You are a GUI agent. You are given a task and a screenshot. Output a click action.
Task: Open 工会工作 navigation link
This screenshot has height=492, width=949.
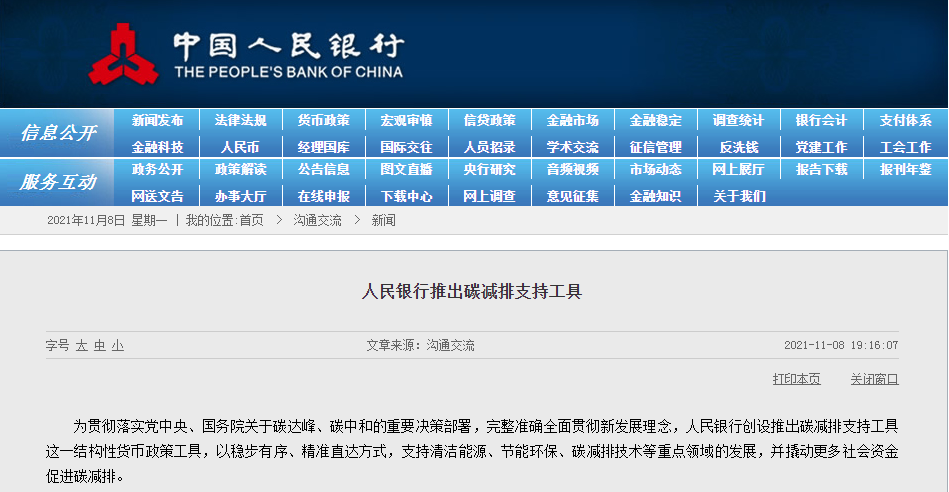[x=905, y=147]
